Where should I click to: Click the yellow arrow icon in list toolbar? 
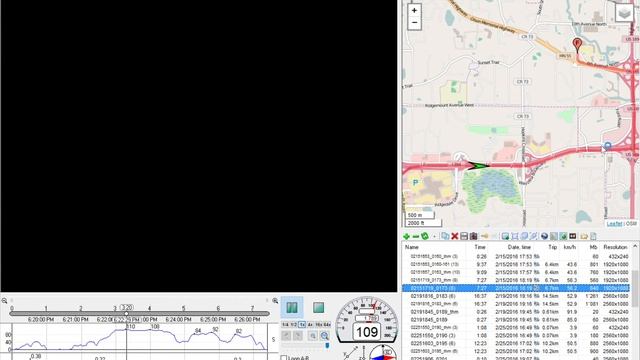coord(484,236)
